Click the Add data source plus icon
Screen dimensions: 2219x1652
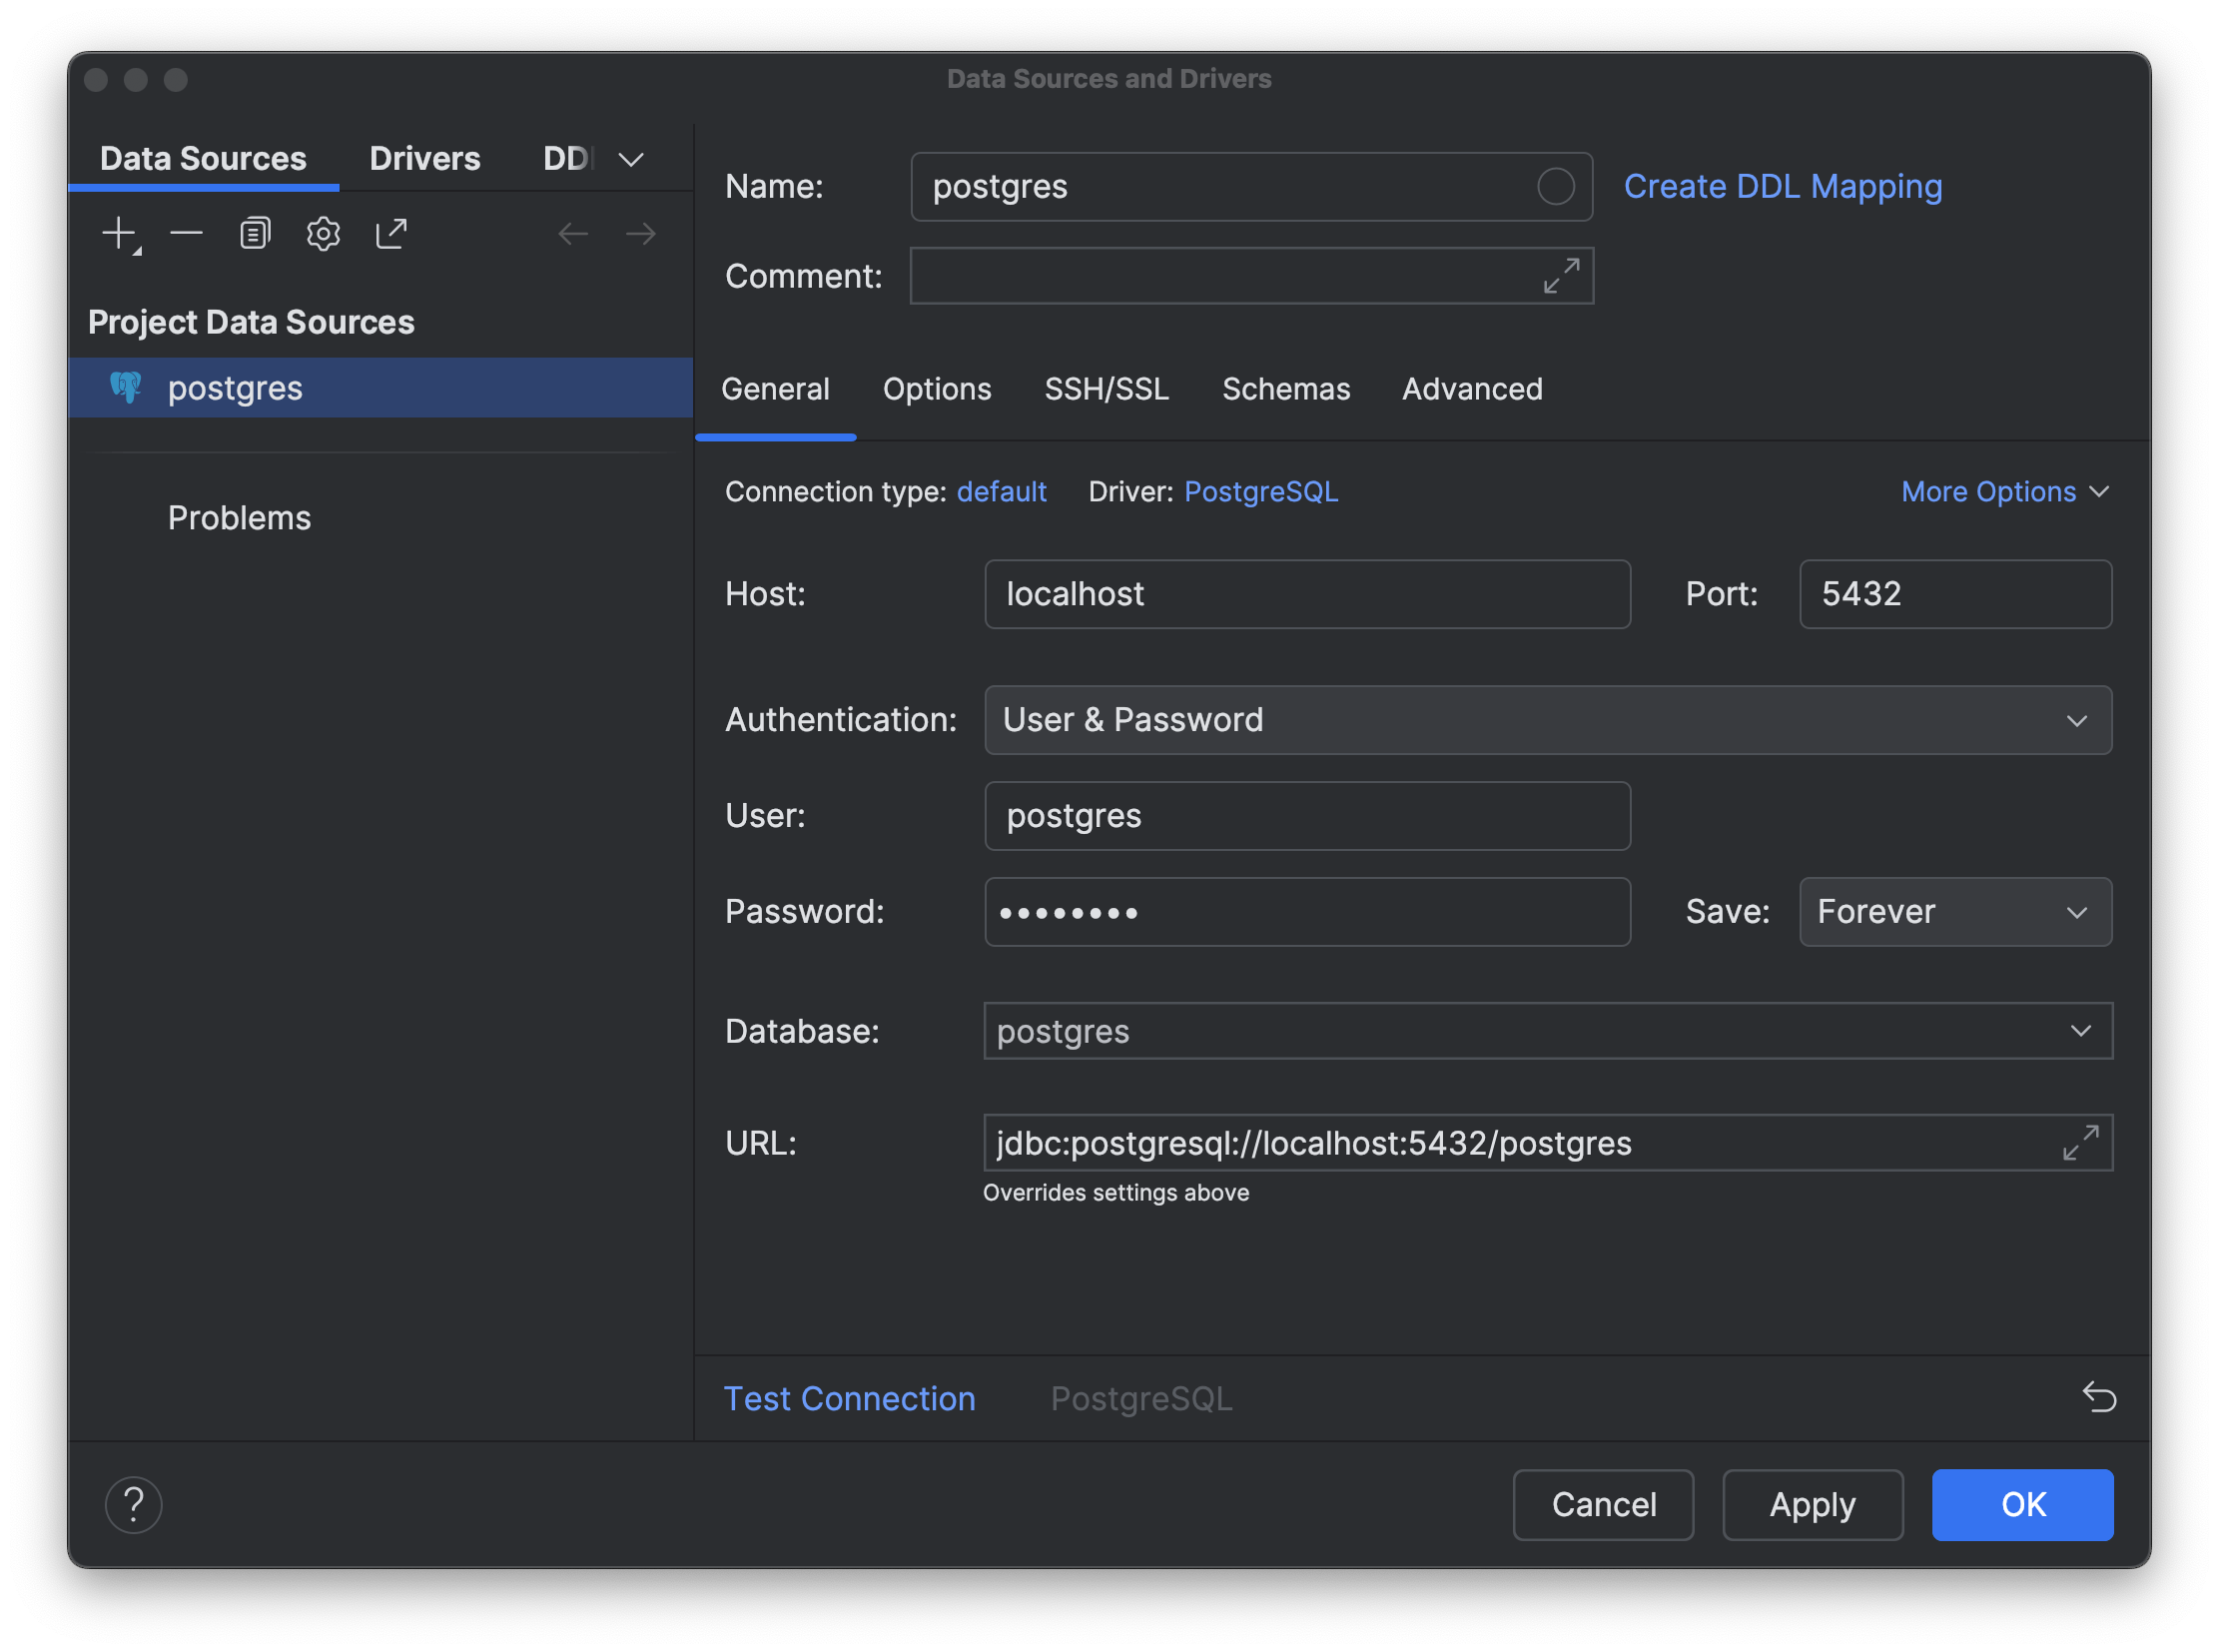tap(120, 234)
